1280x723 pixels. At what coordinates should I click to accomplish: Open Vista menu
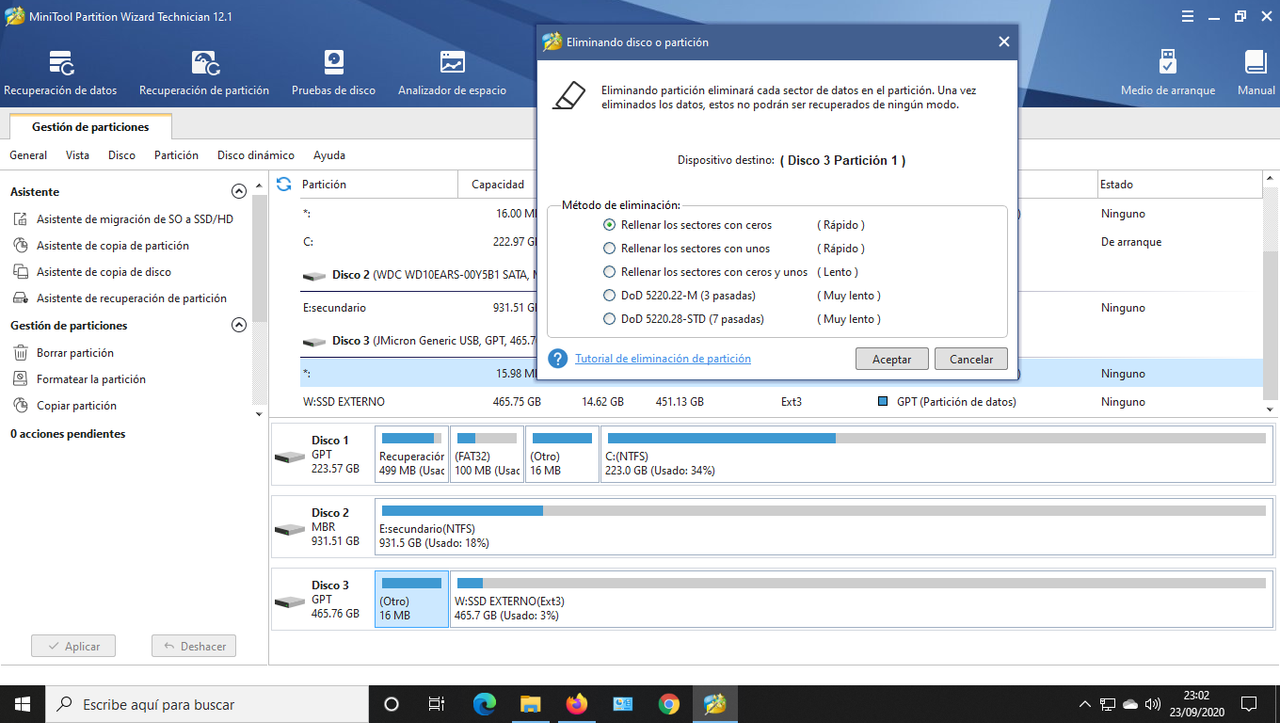77,155
